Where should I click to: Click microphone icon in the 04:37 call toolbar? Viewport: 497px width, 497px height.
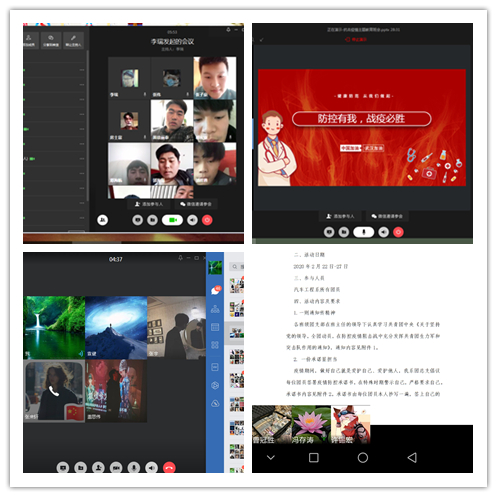pos(134,468)
